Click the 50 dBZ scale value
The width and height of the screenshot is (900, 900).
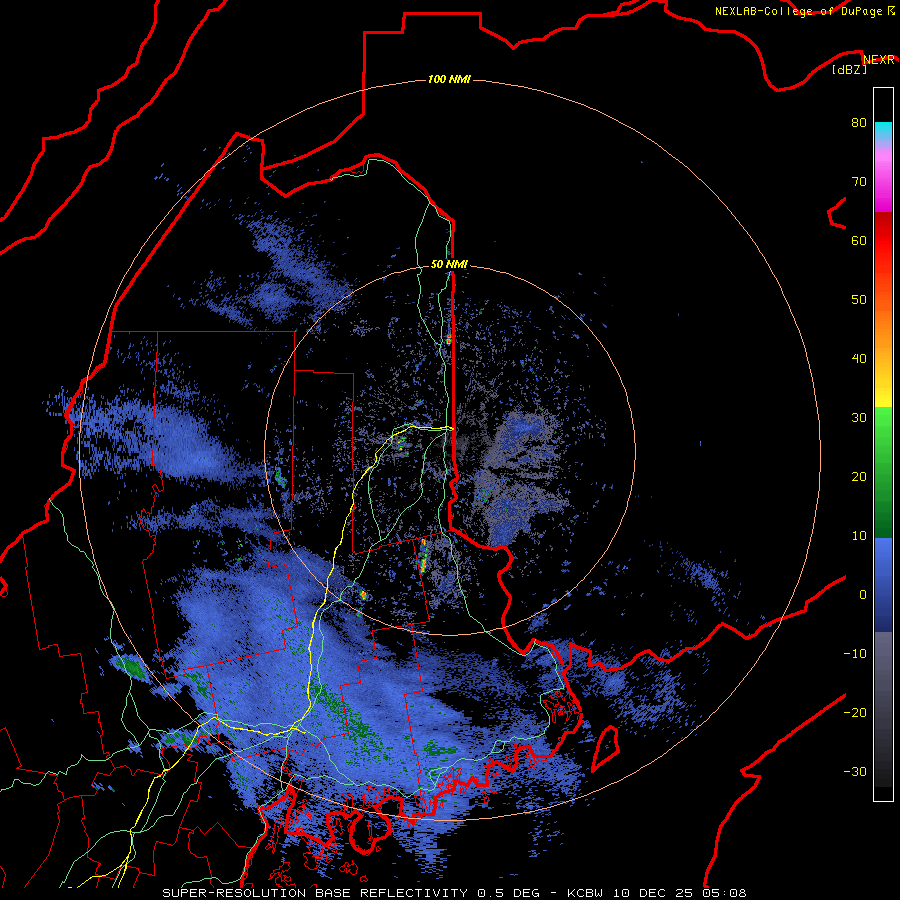(859, 300)
